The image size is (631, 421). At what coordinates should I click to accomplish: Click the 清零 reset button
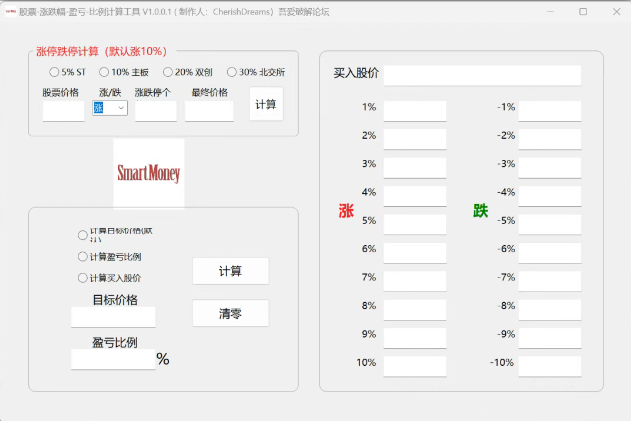pos(230,313)
